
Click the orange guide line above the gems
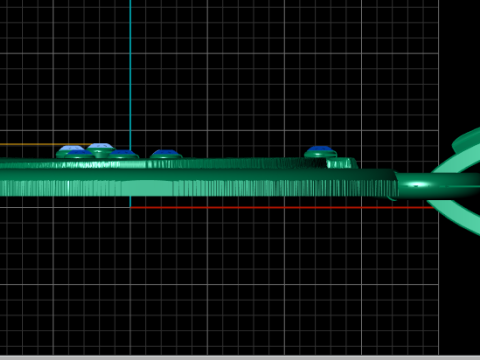(x=45, y=144)
